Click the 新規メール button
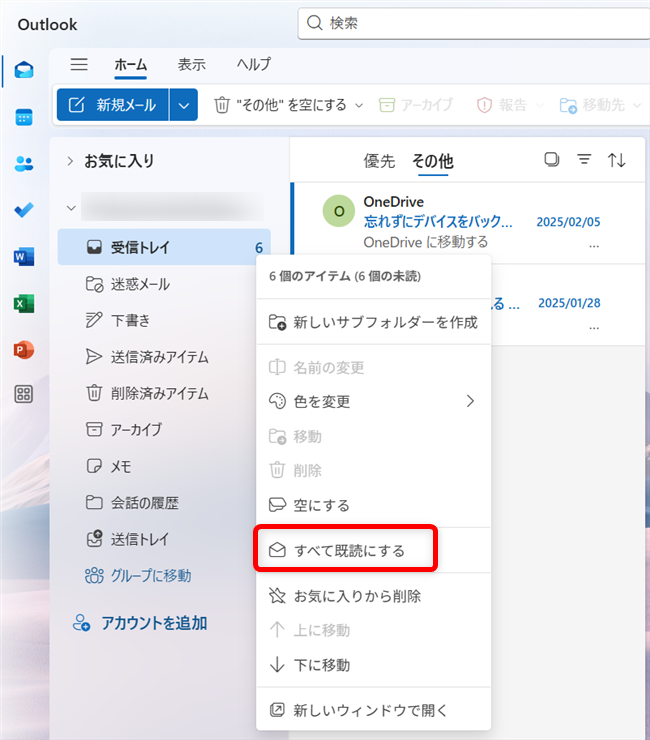 [113, 105]
